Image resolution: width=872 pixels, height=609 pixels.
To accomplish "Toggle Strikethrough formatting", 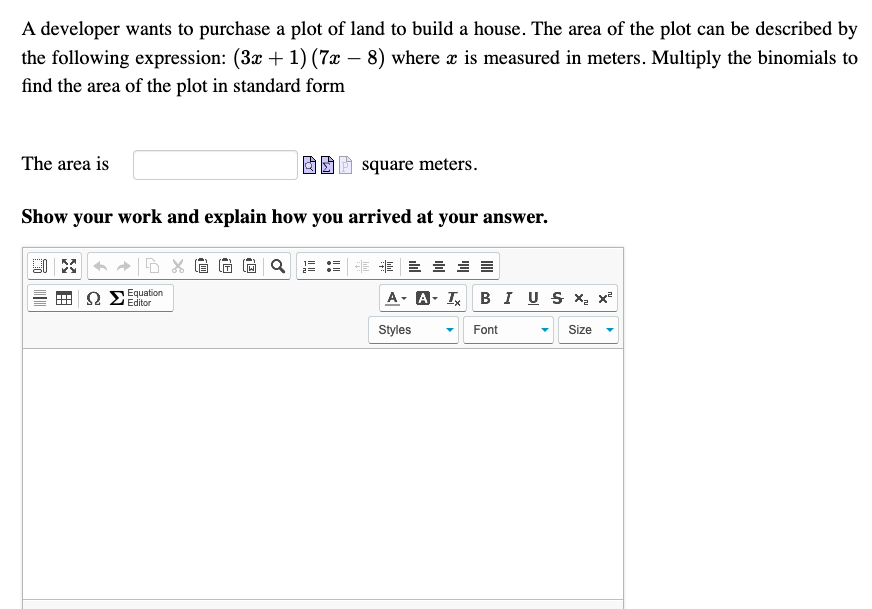I will [x=557, y=299].
